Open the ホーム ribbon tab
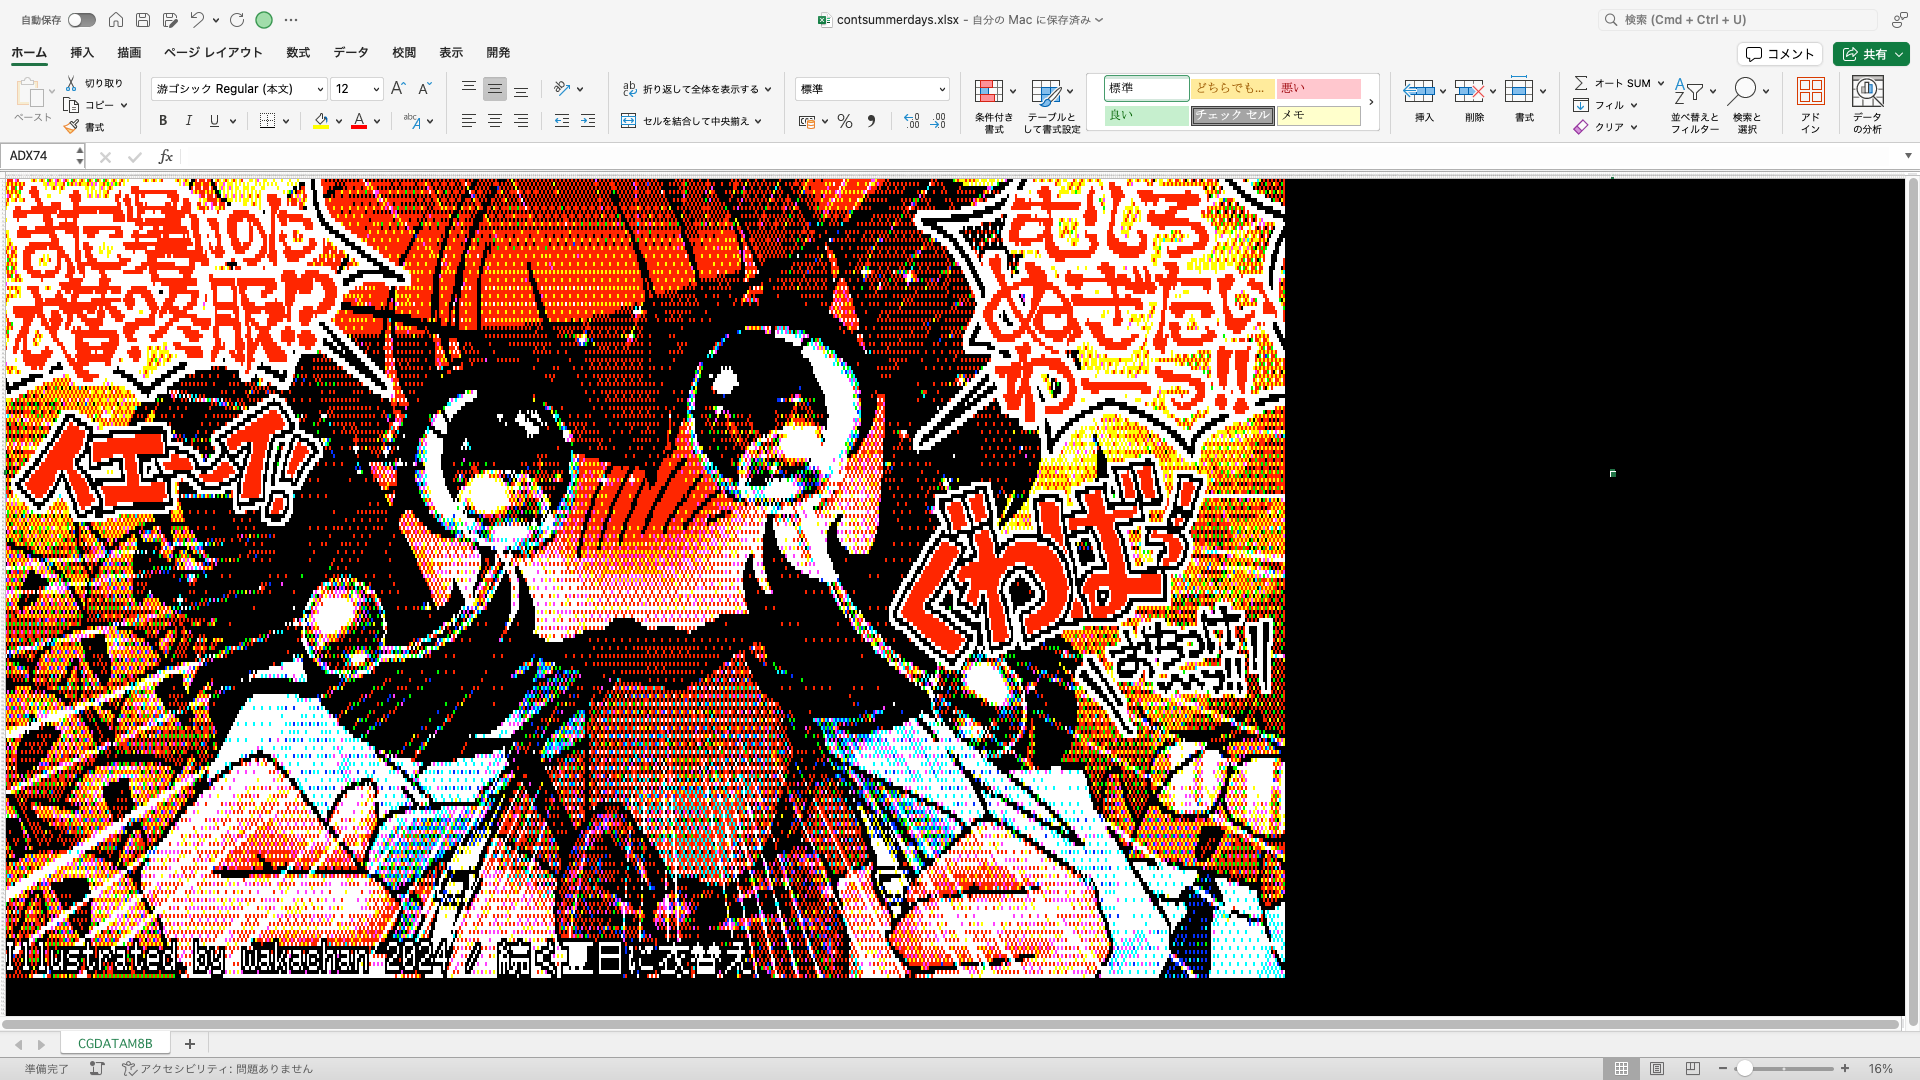This screenshot has width=1920, height=1080. tap(29, 53)
